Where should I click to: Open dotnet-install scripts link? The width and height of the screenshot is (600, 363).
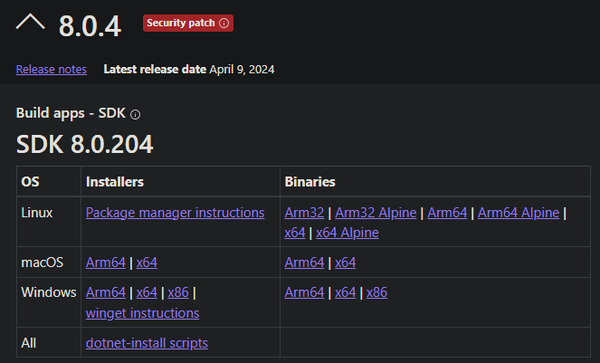pos(147,343)
